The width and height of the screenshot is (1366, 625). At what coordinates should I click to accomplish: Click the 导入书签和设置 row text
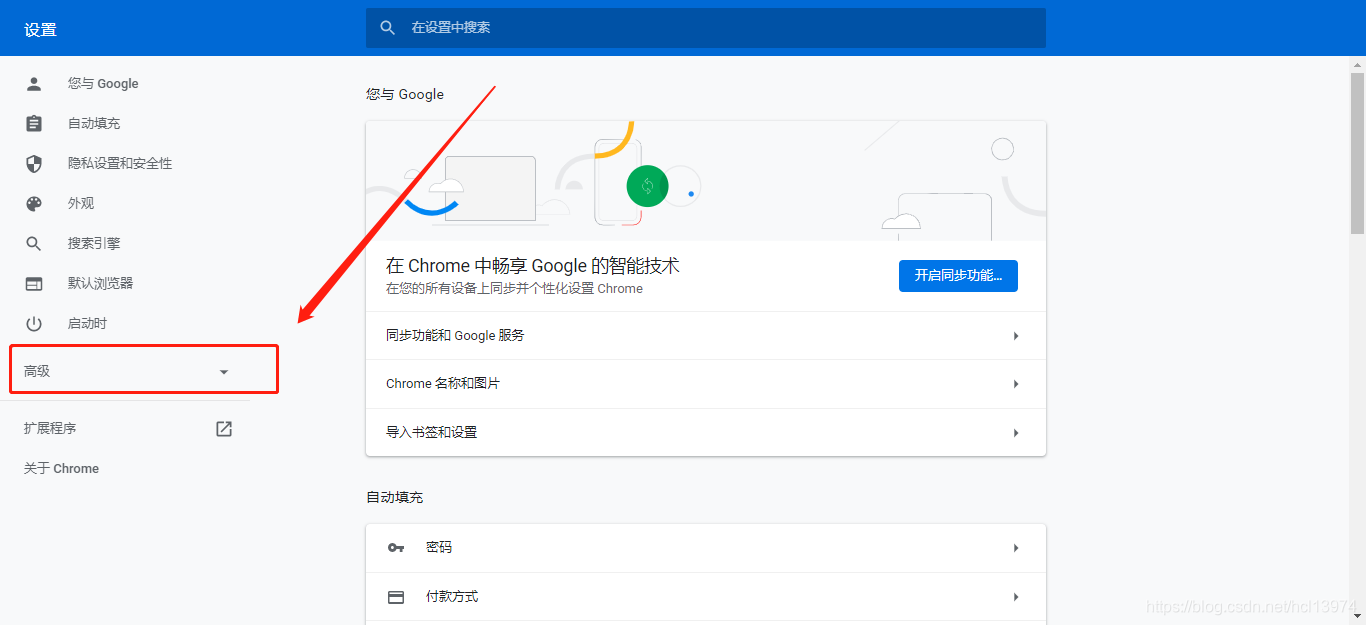click(431, 433)
